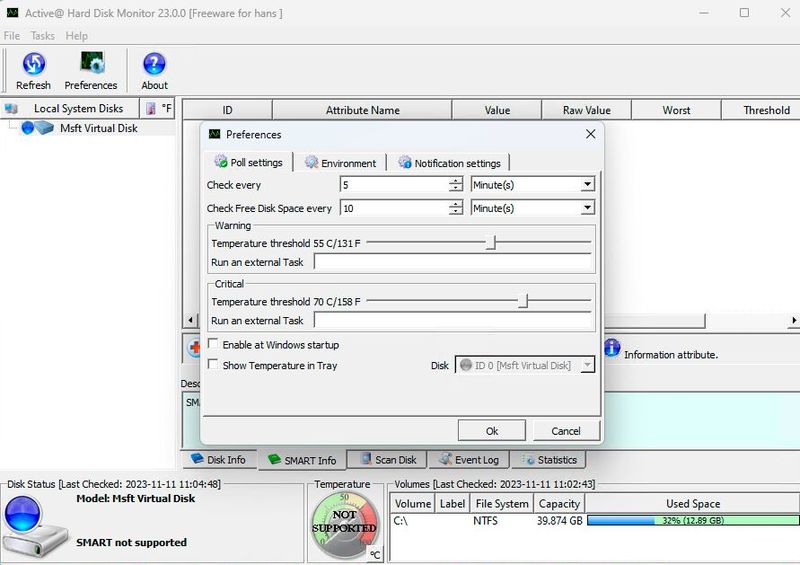This screenshot has width=800, height=565.
Task: Click the File System column header
Action: click(x=502, y=503)
